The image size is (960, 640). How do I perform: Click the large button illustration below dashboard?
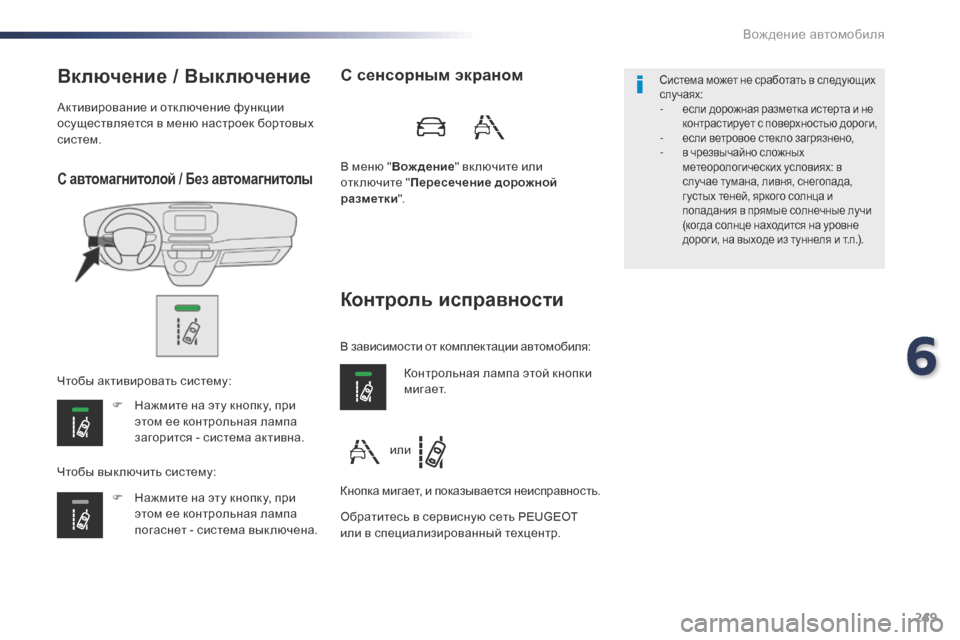[187, 326]
